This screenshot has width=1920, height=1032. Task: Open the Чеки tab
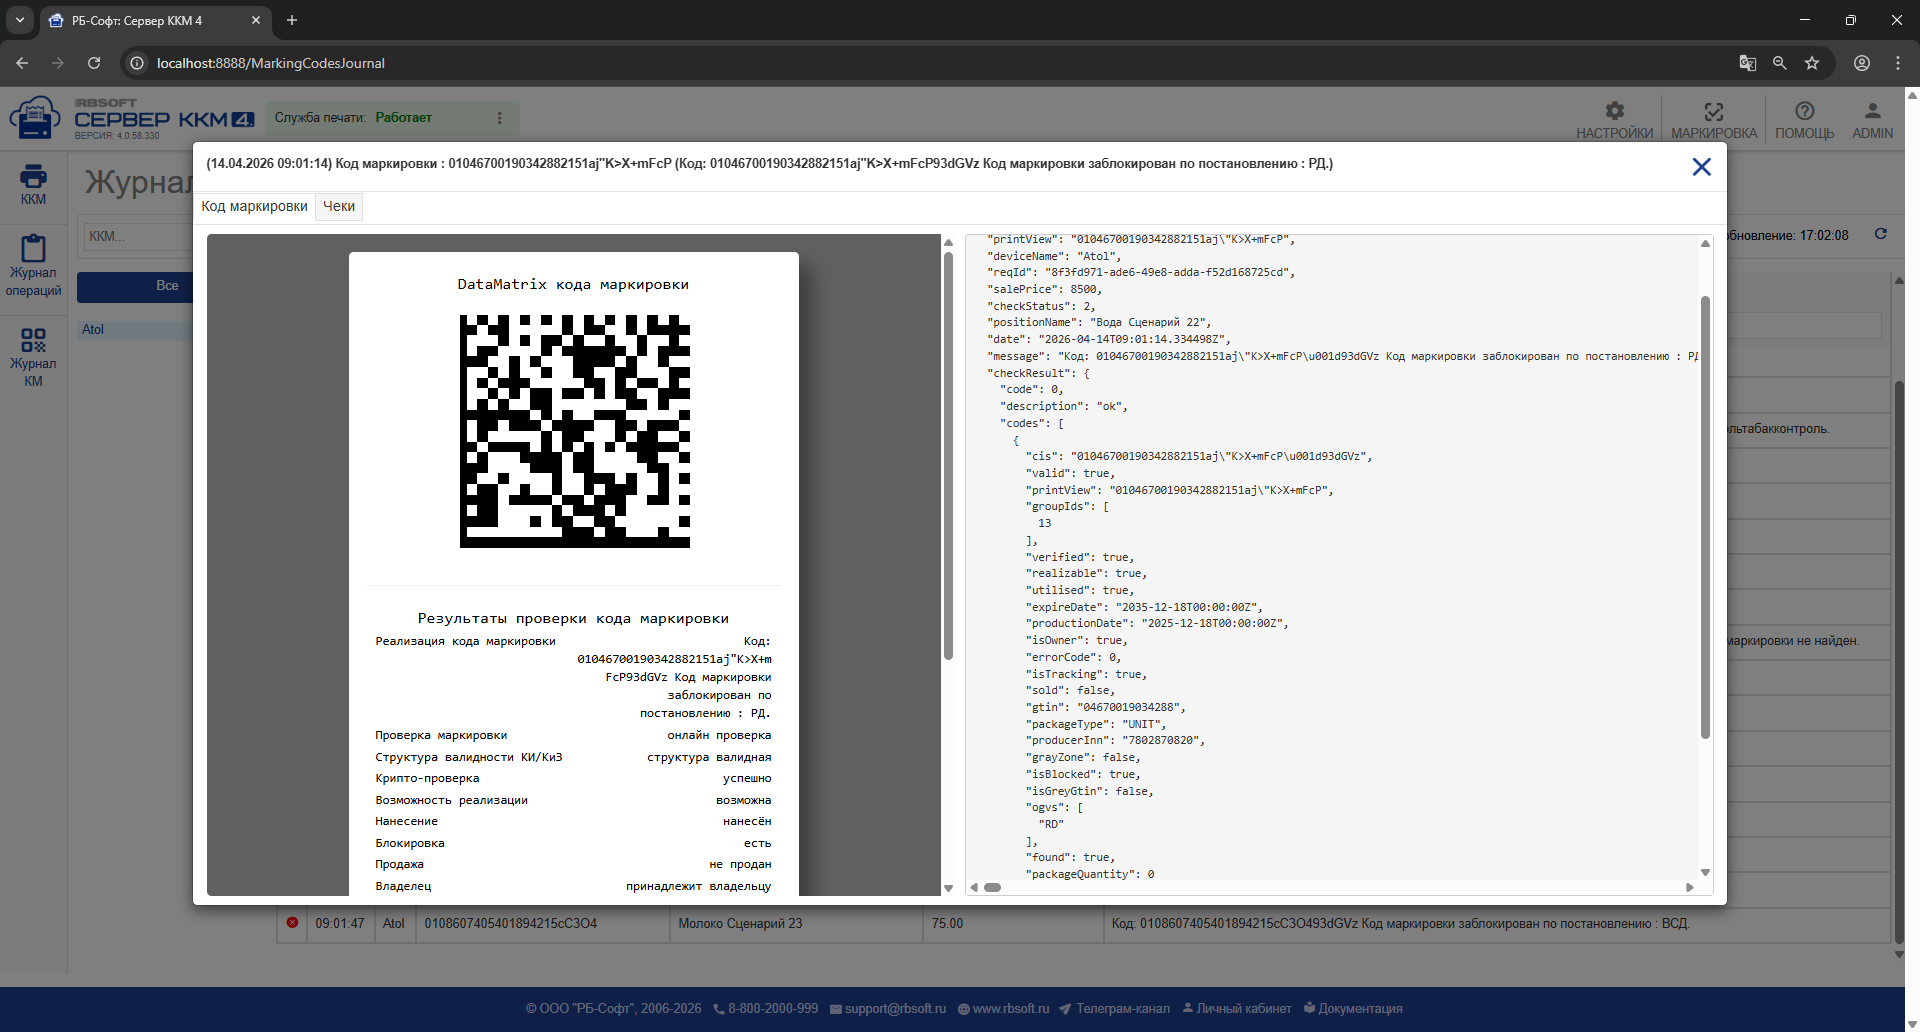[x=339, y=206]
